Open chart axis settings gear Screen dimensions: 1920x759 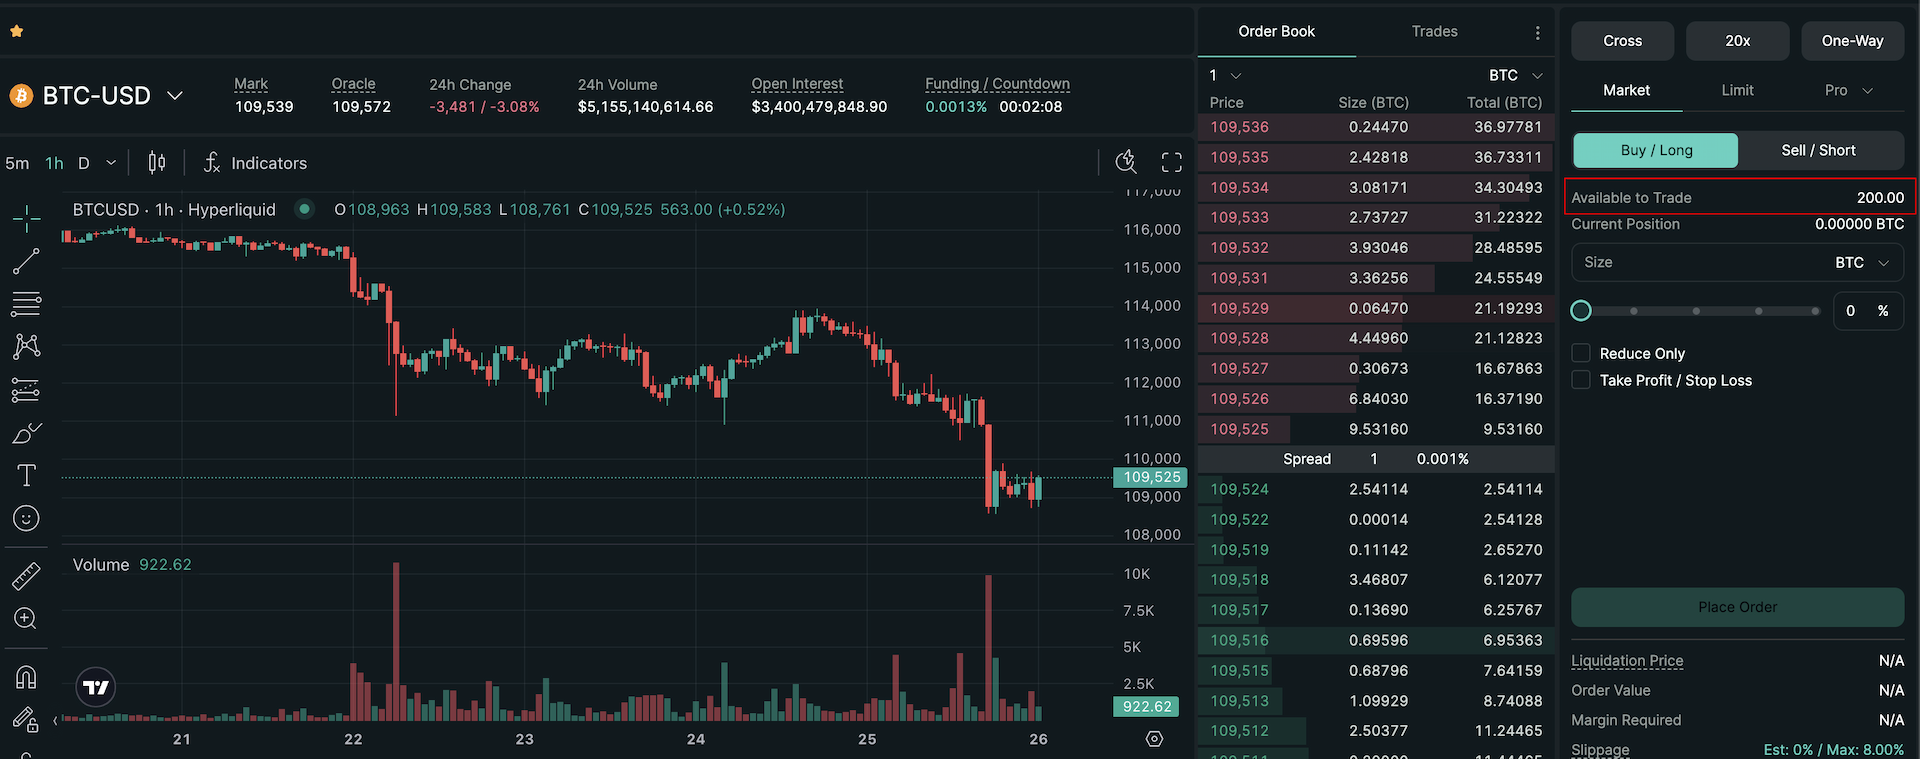1154,739
